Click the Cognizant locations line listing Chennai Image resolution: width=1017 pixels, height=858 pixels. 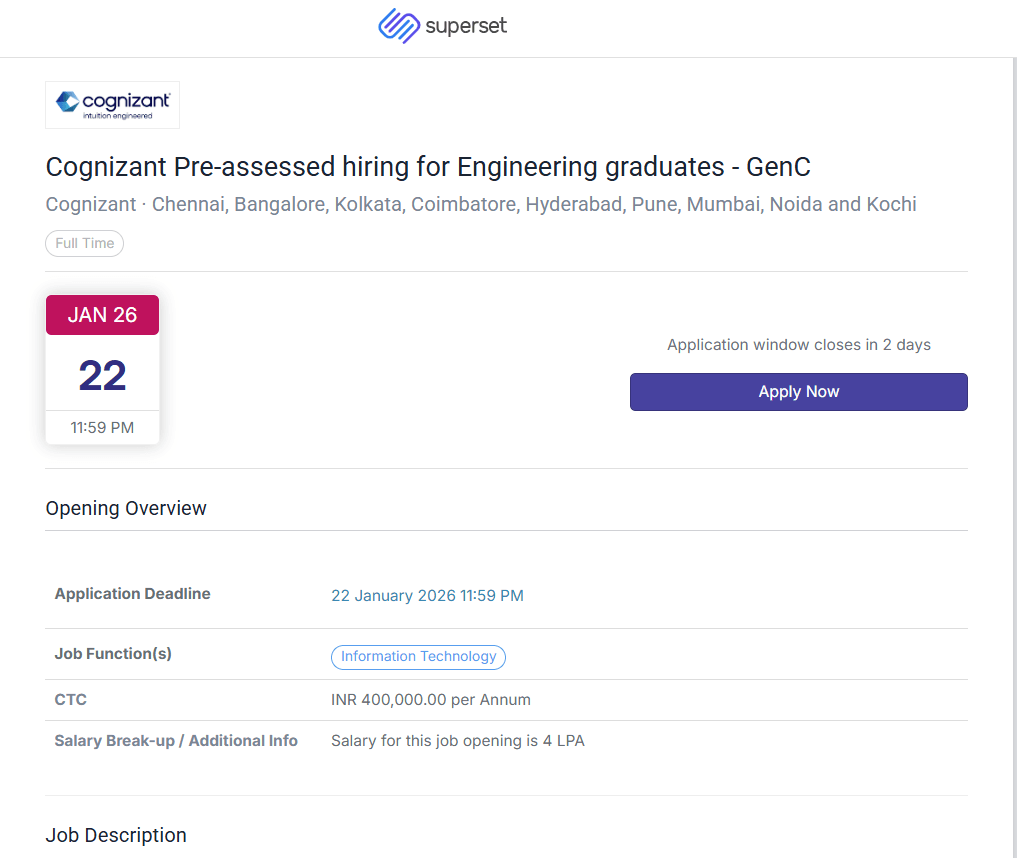[481, 205]
